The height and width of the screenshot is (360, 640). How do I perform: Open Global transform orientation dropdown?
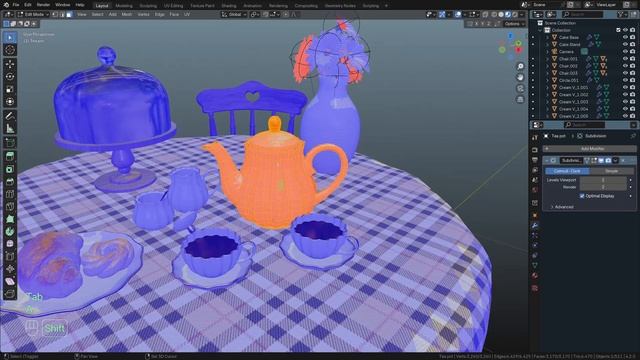[x=234, y=14]
